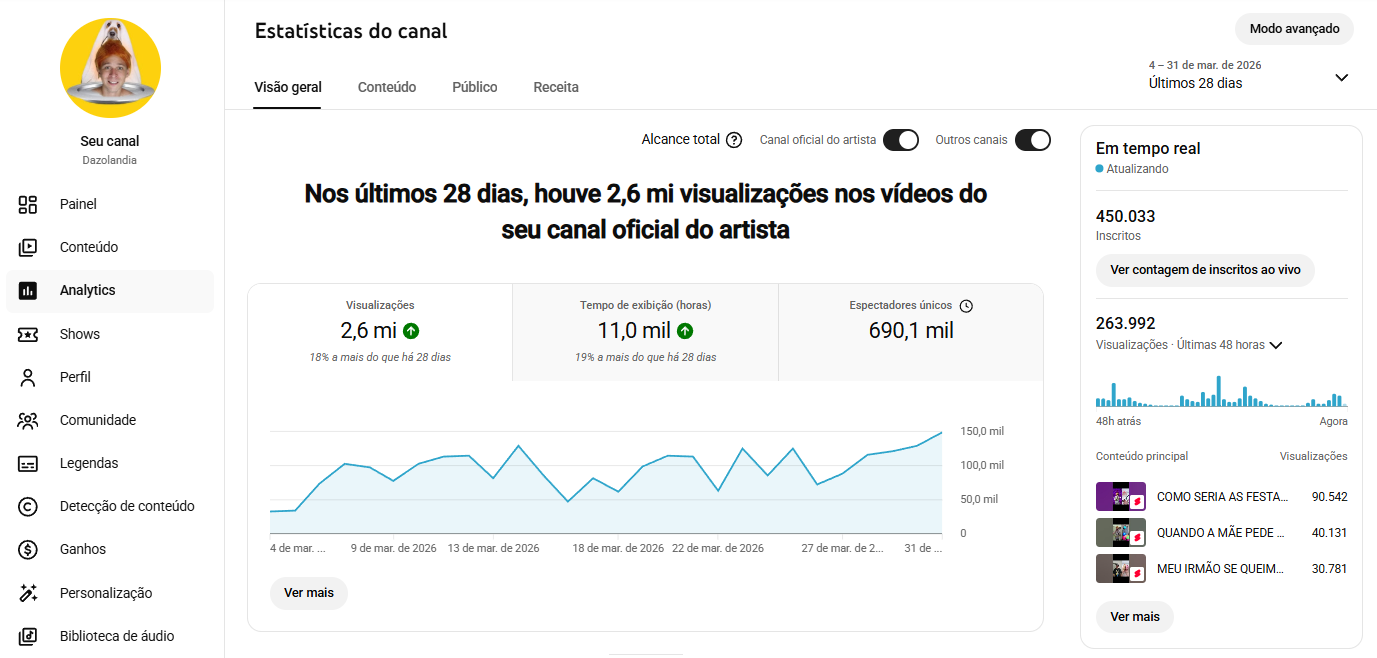
Task: Click the 90.542 views value
Action: pyautogui.click(x=1329, y=497)
